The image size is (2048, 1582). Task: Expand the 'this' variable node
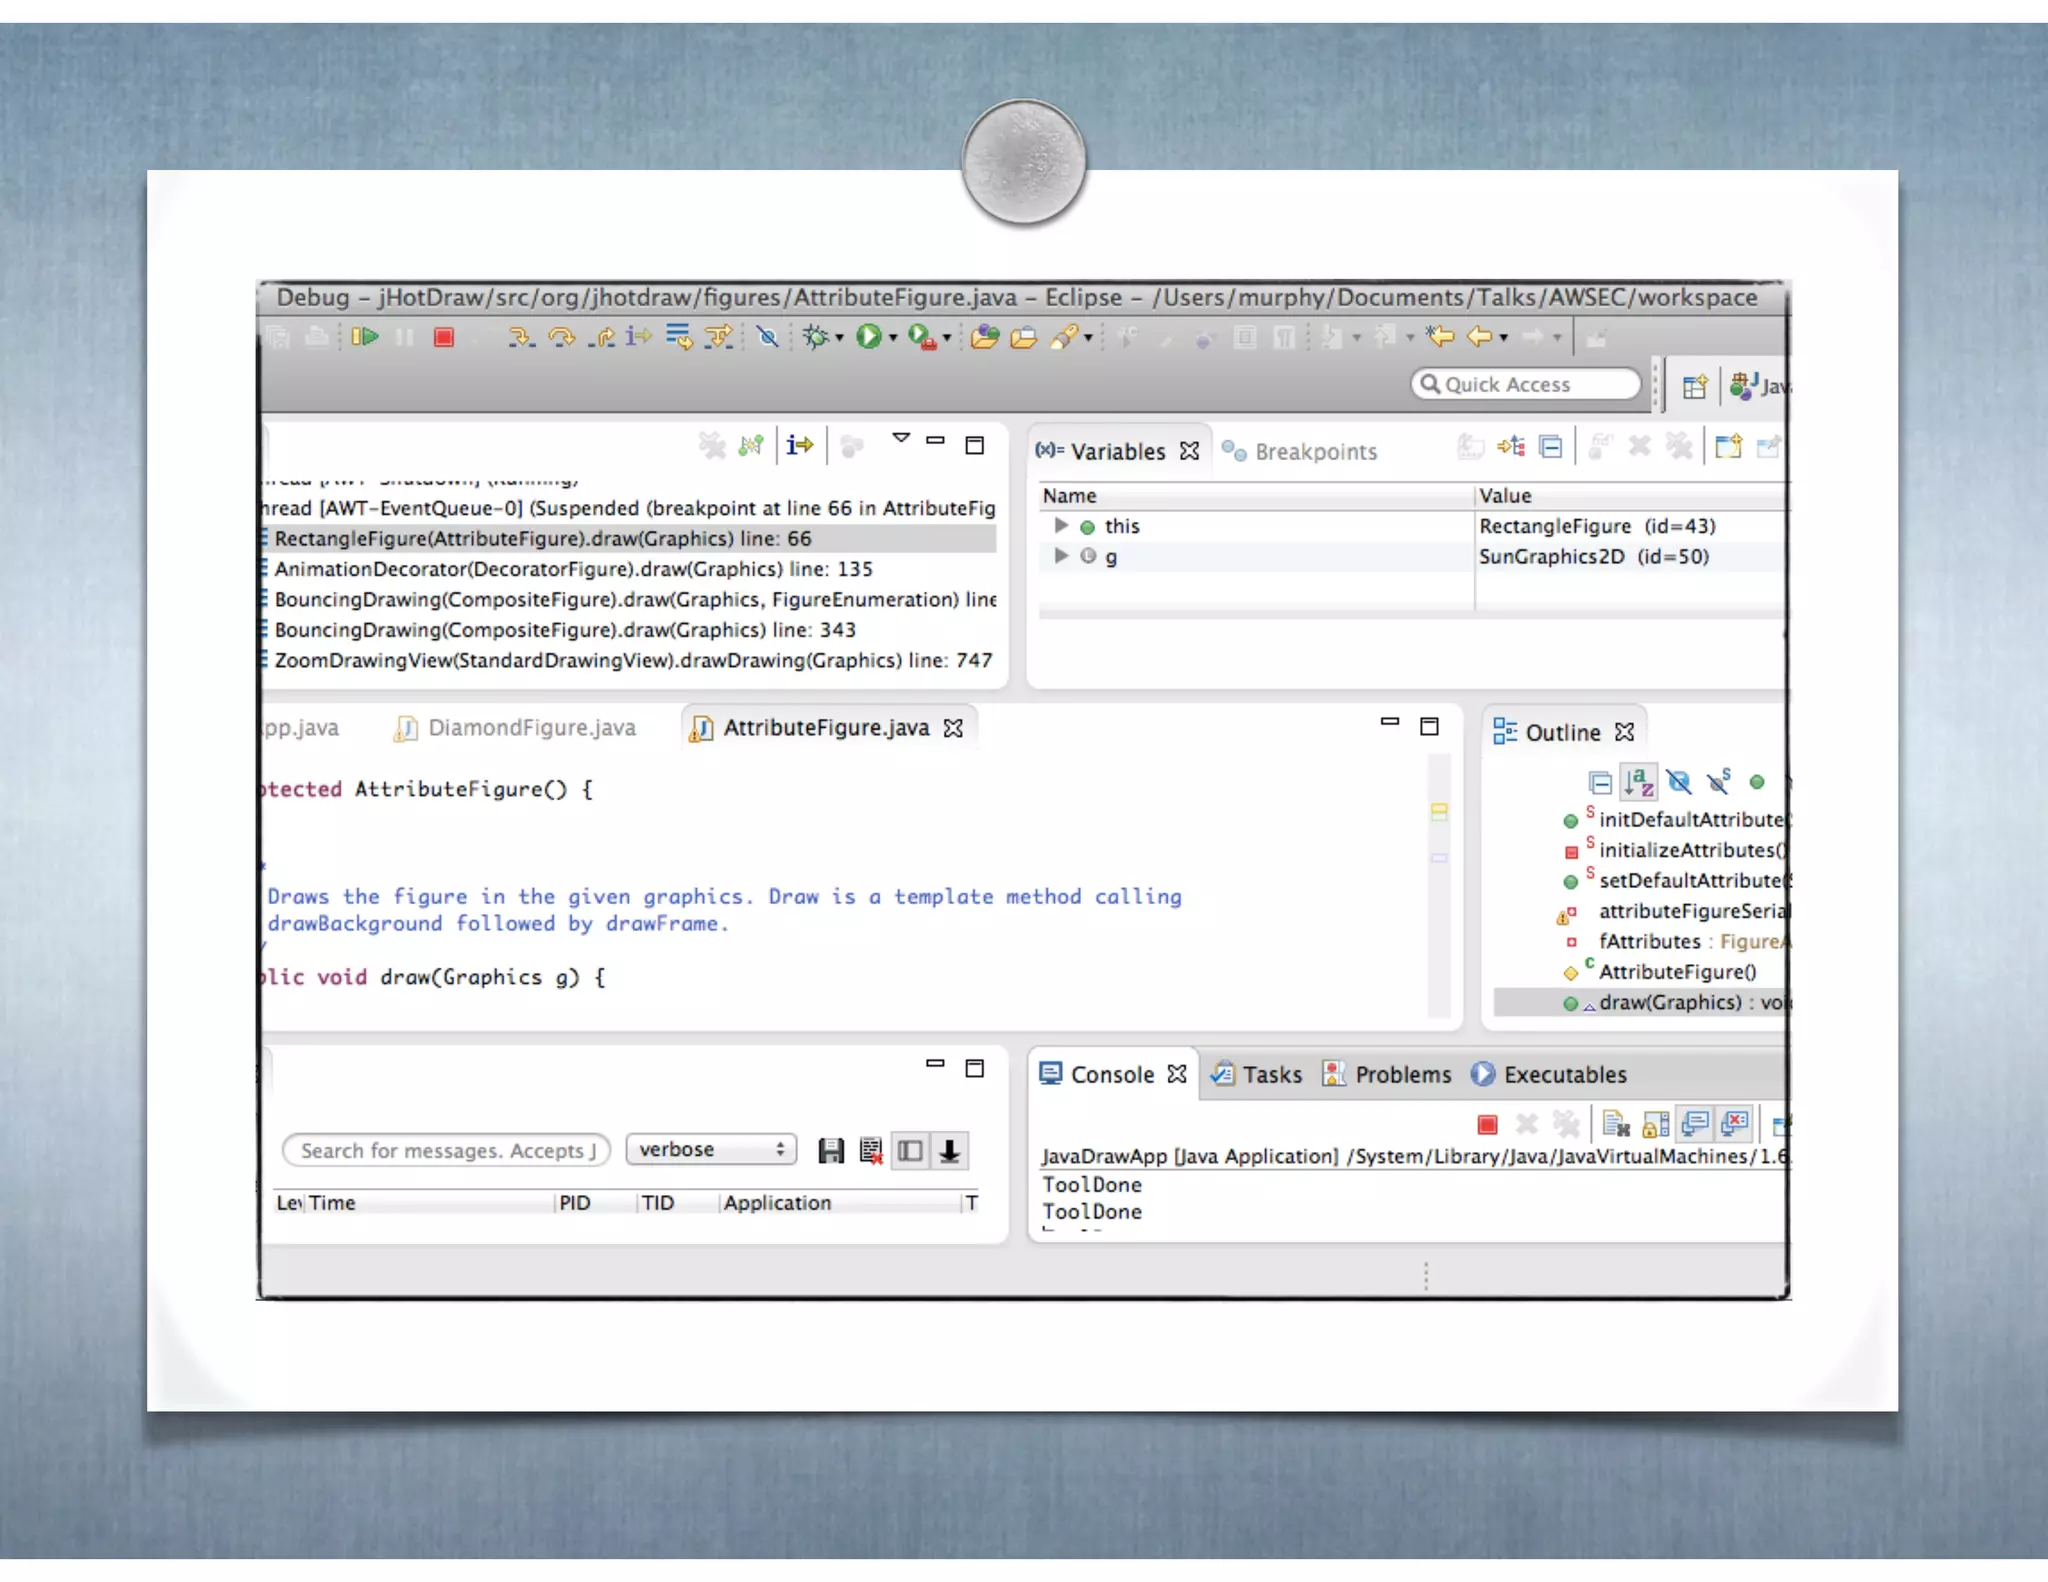click(1061, 525)
